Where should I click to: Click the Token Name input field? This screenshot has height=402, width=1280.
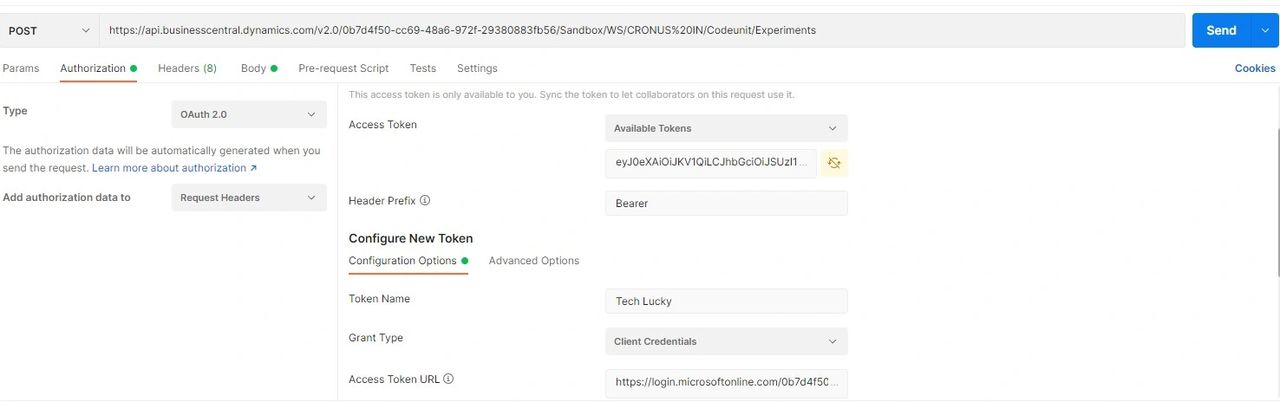pyautogui.click(x=726, y=301)
